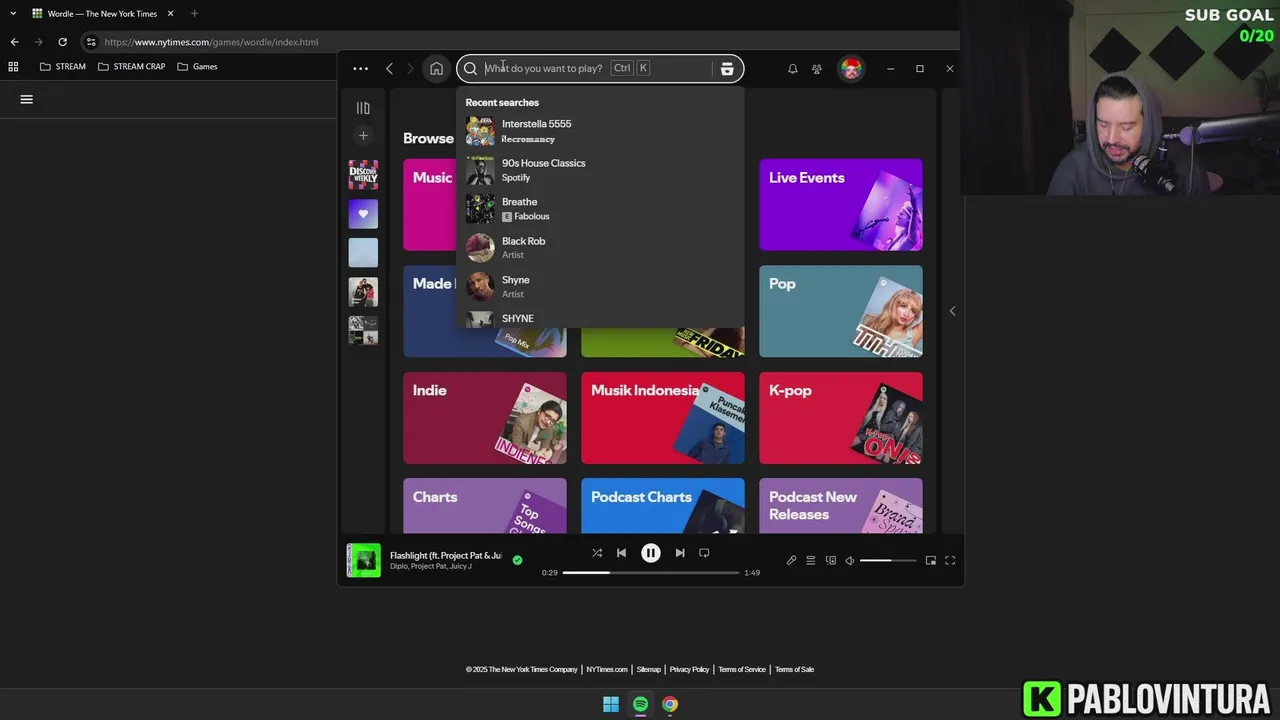Click browser back arrow
The image size is (1280, 720).
click(14, 42)
